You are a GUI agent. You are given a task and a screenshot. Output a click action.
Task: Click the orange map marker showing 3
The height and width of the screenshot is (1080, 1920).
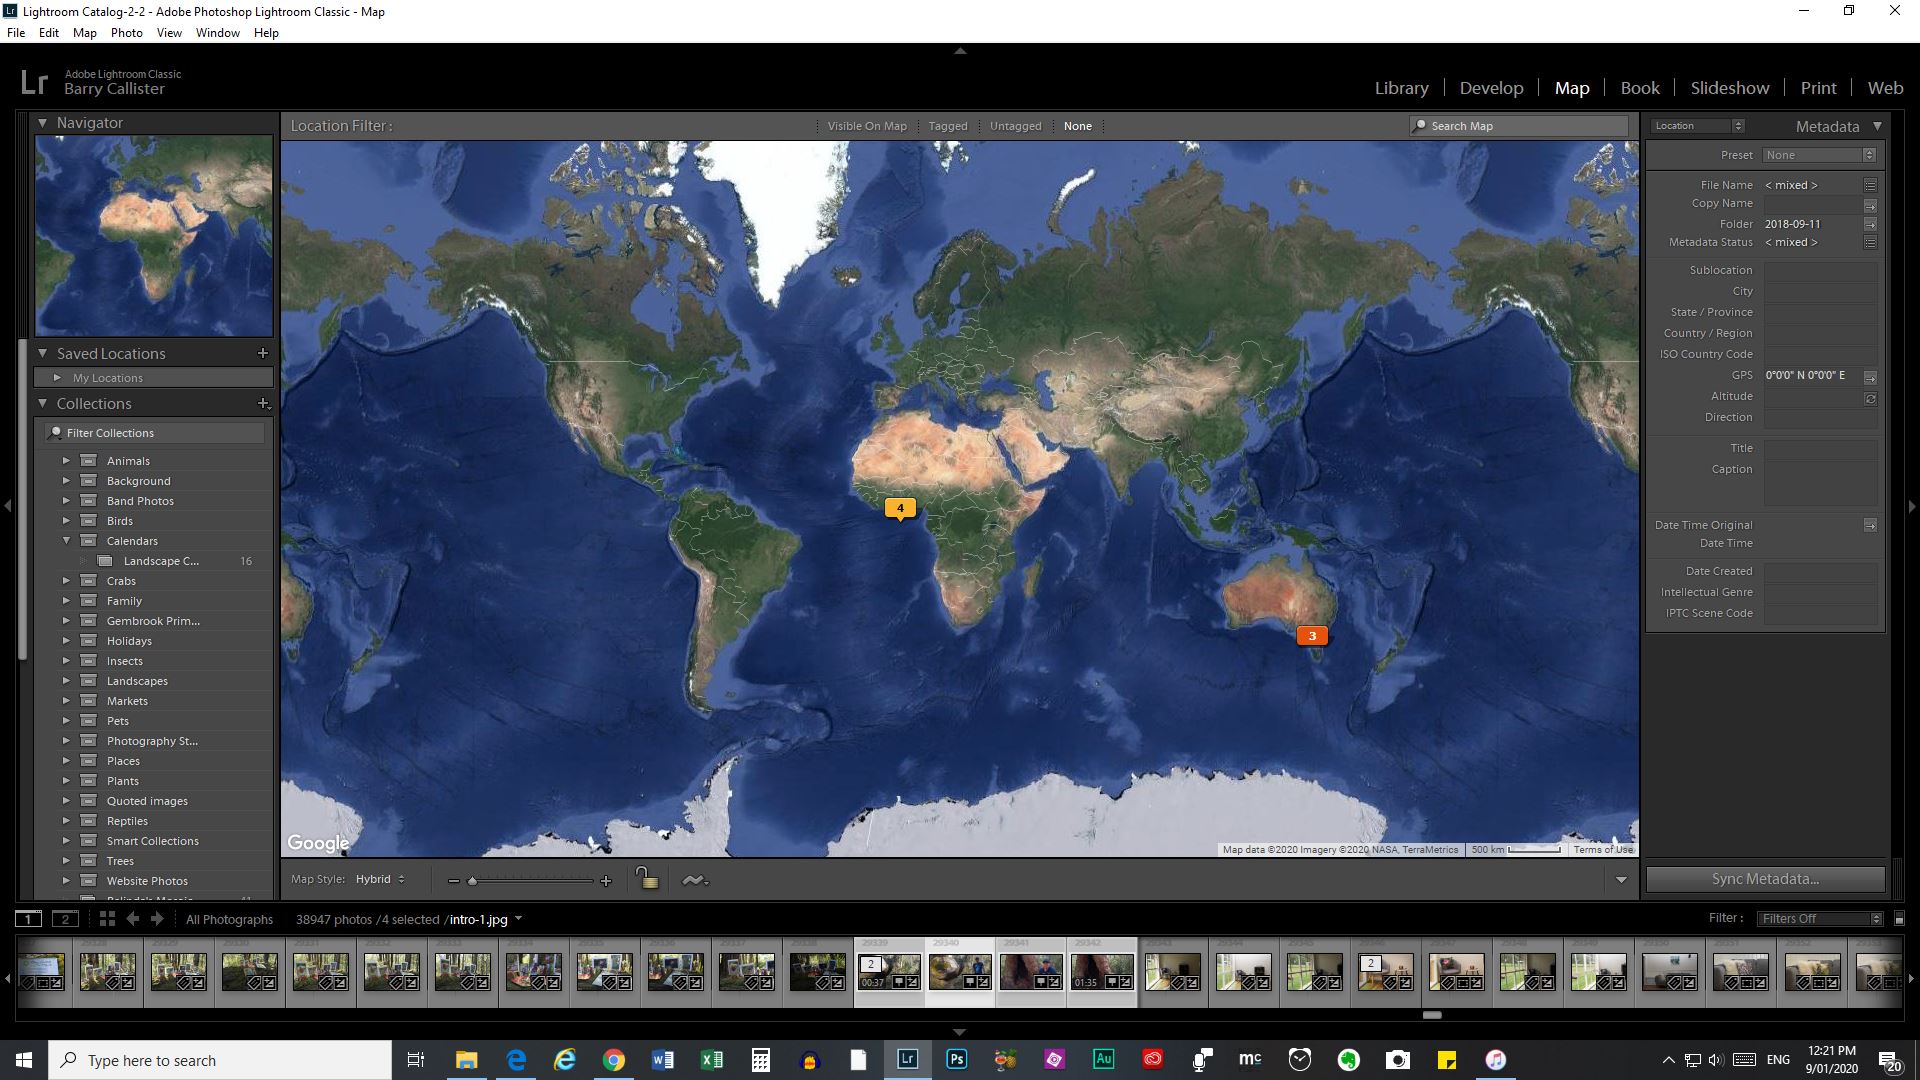1312,636
